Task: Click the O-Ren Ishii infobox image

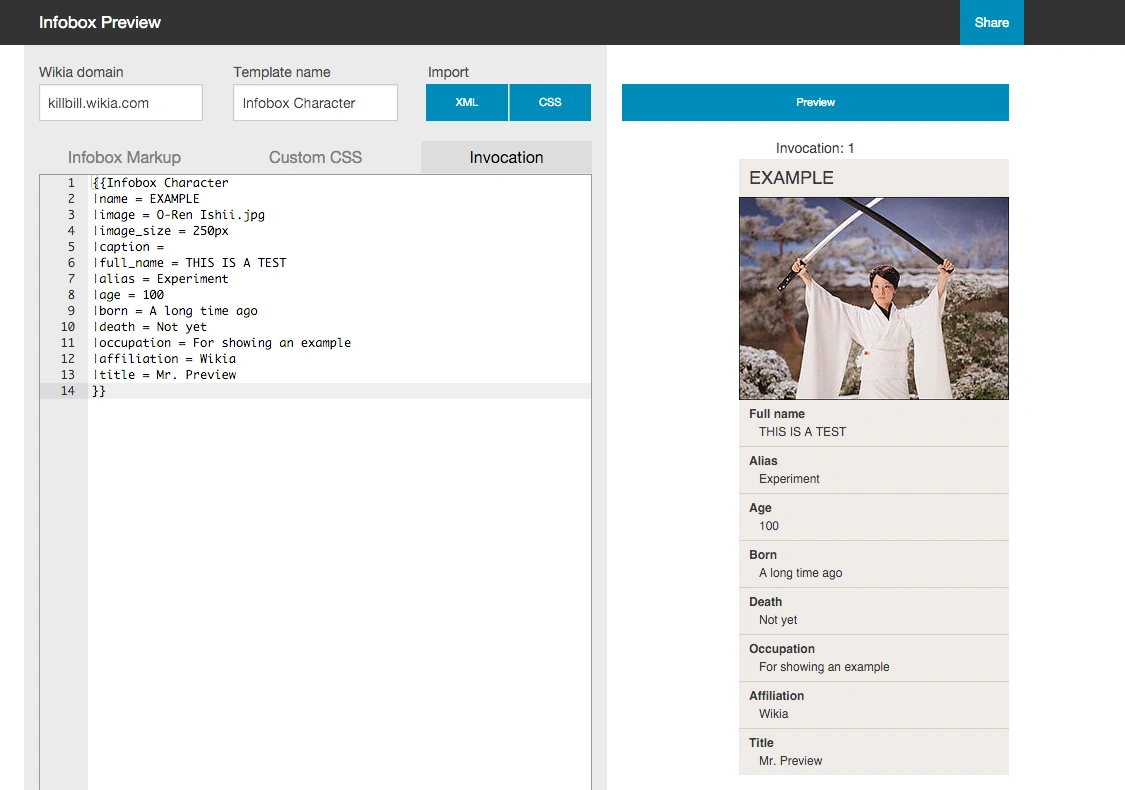Action: tap(873, 298)
